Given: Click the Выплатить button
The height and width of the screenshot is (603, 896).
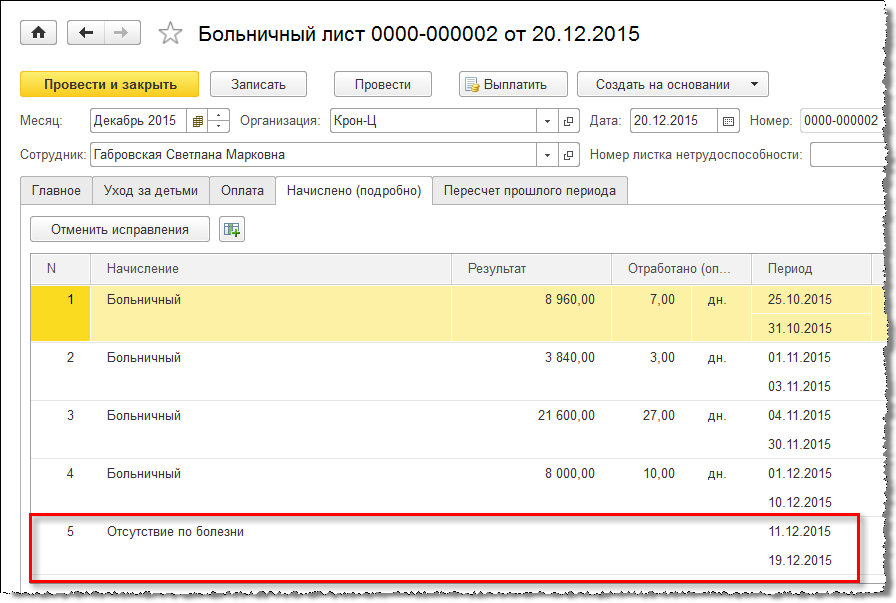Looking at the screenshot, I should coord(513,85).
